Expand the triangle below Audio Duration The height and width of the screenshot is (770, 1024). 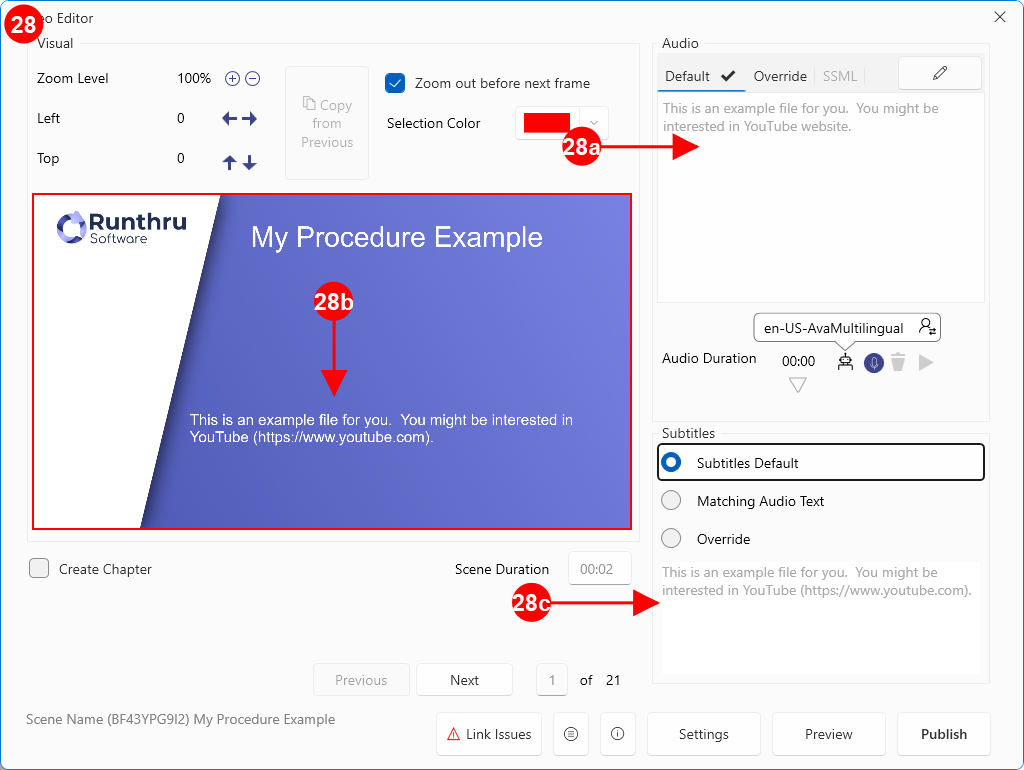797,385
